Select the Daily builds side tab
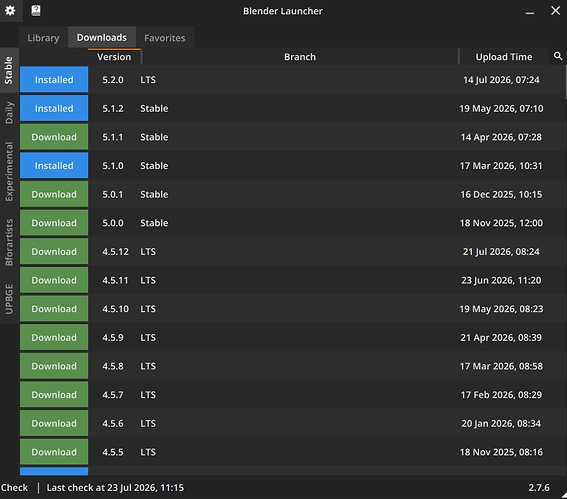 [9, 113]
